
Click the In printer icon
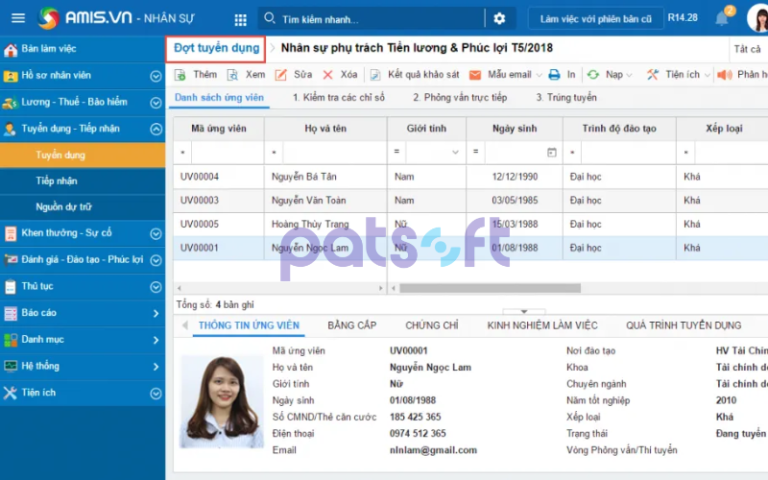tap(554, 74)
